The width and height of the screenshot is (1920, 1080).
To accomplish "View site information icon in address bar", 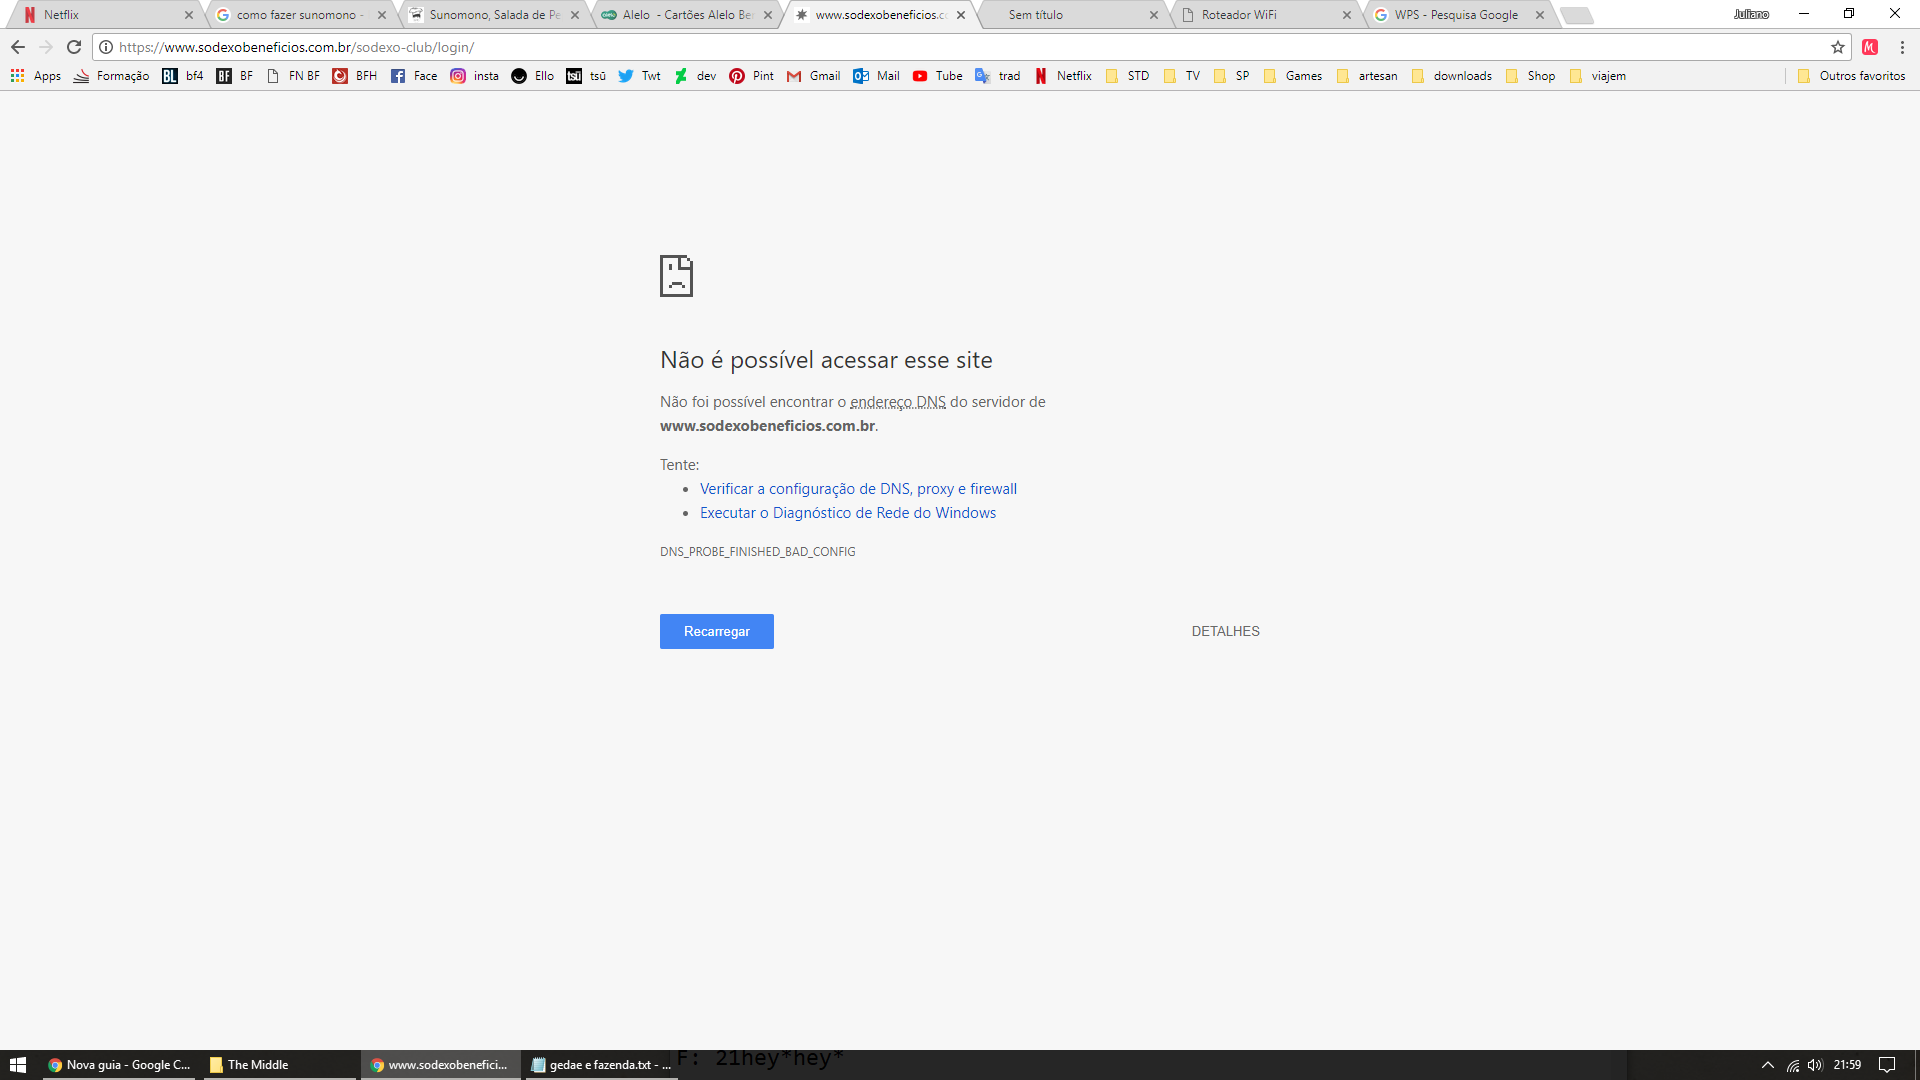I will [106, 47].
